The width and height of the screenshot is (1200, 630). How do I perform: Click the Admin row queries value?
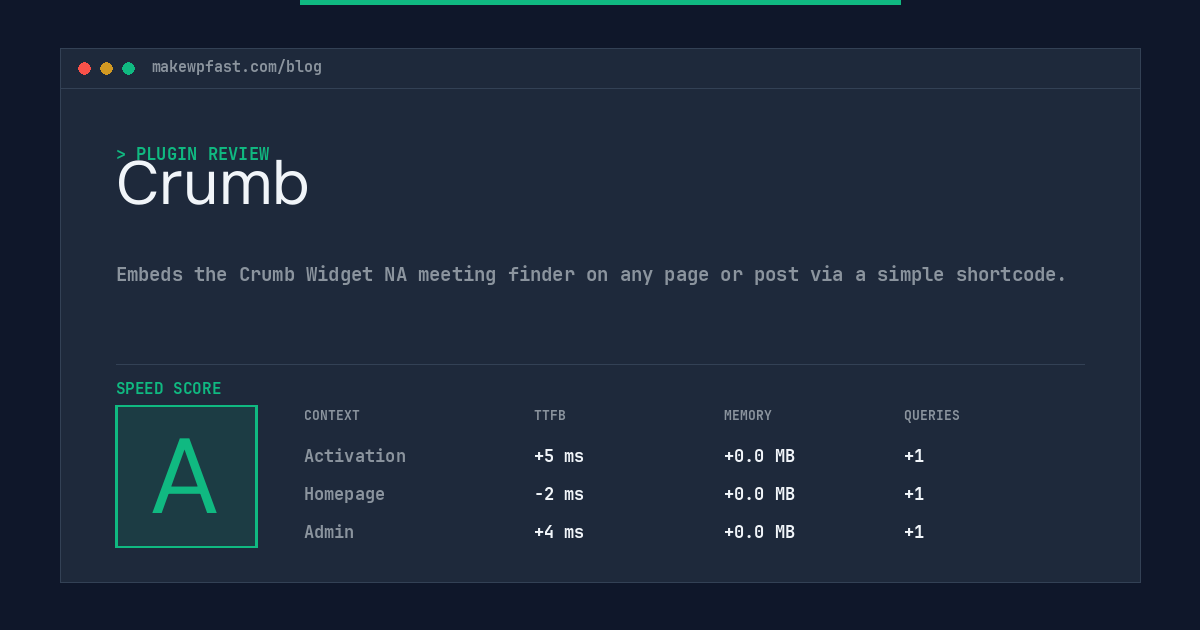tap(914, 532)
